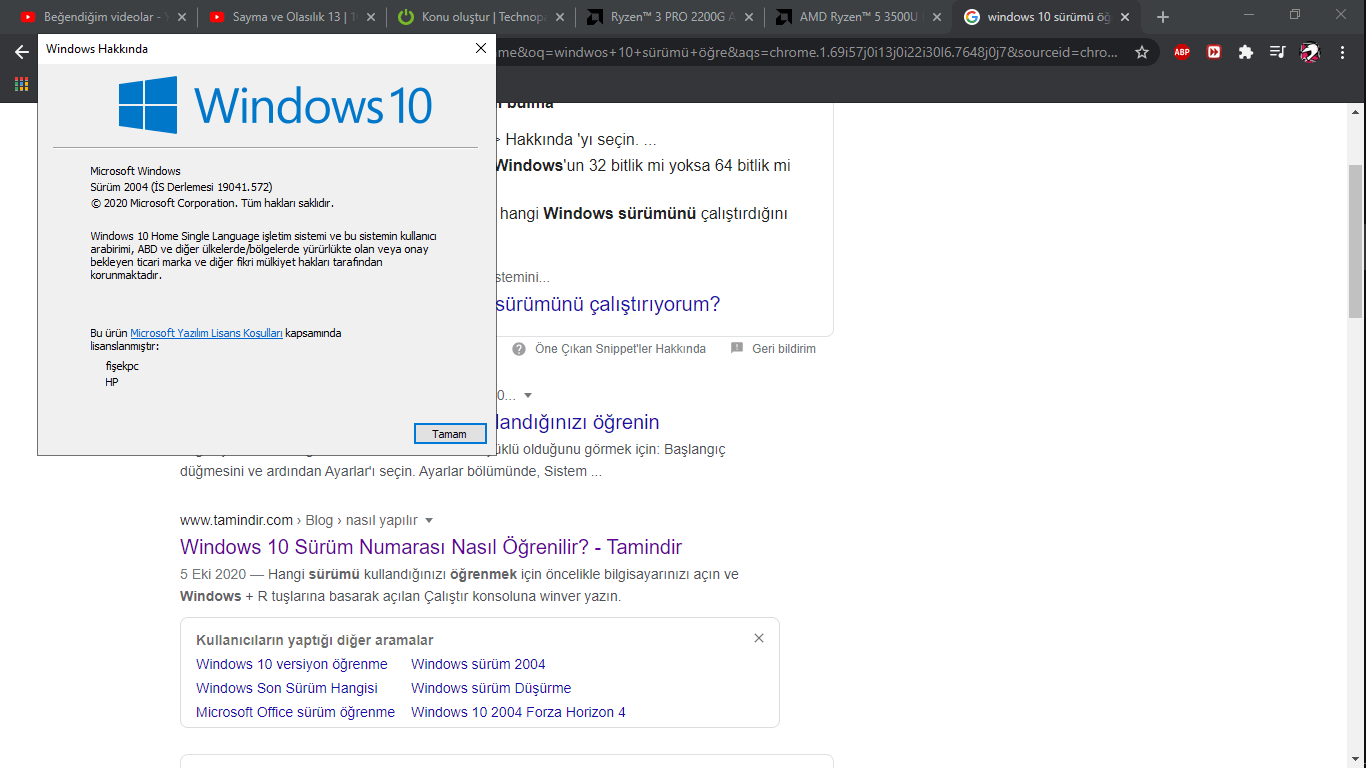This screenshot has height=768, width=1366.
Task: Close the Beğendiğim videolar tab
Action: coord(181,17)
